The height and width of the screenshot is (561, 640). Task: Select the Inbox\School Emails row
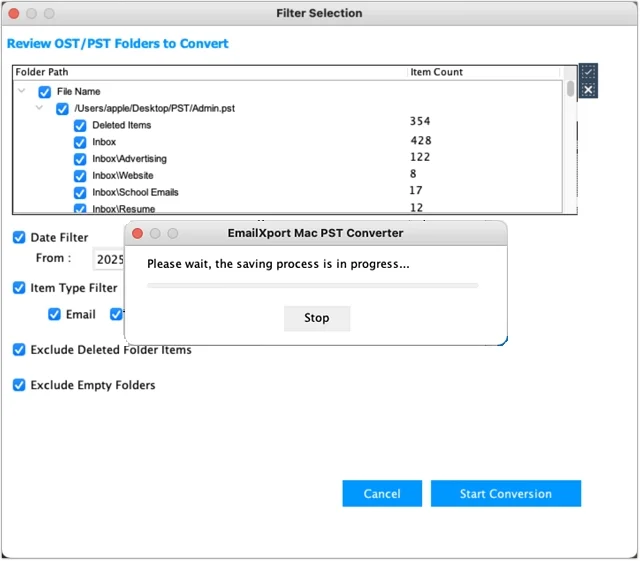pyautogui.click(x=135, y=192)
